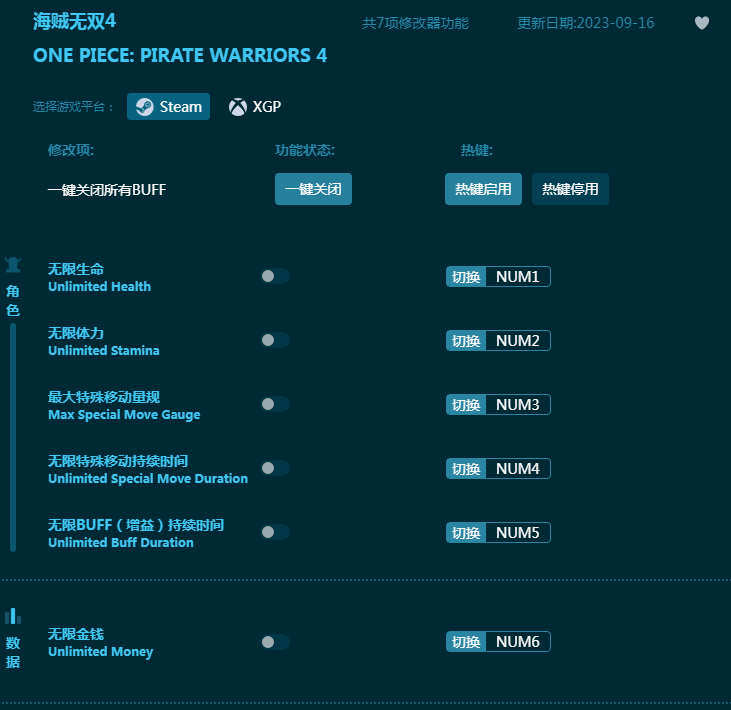Click ONE PIECE: PIRATE WARRIORS 4 heading
The height and width of the screenshot is (710, 731).
pyautogui.click(x=180, y=55)
